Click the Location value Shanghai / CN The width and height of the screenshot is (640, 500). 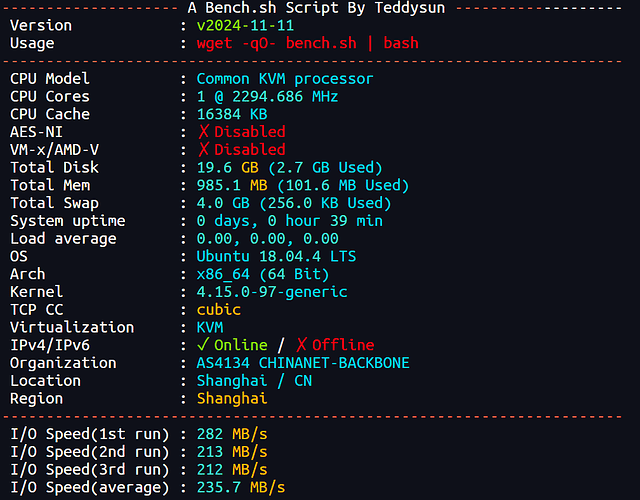[x=254, y=381]
